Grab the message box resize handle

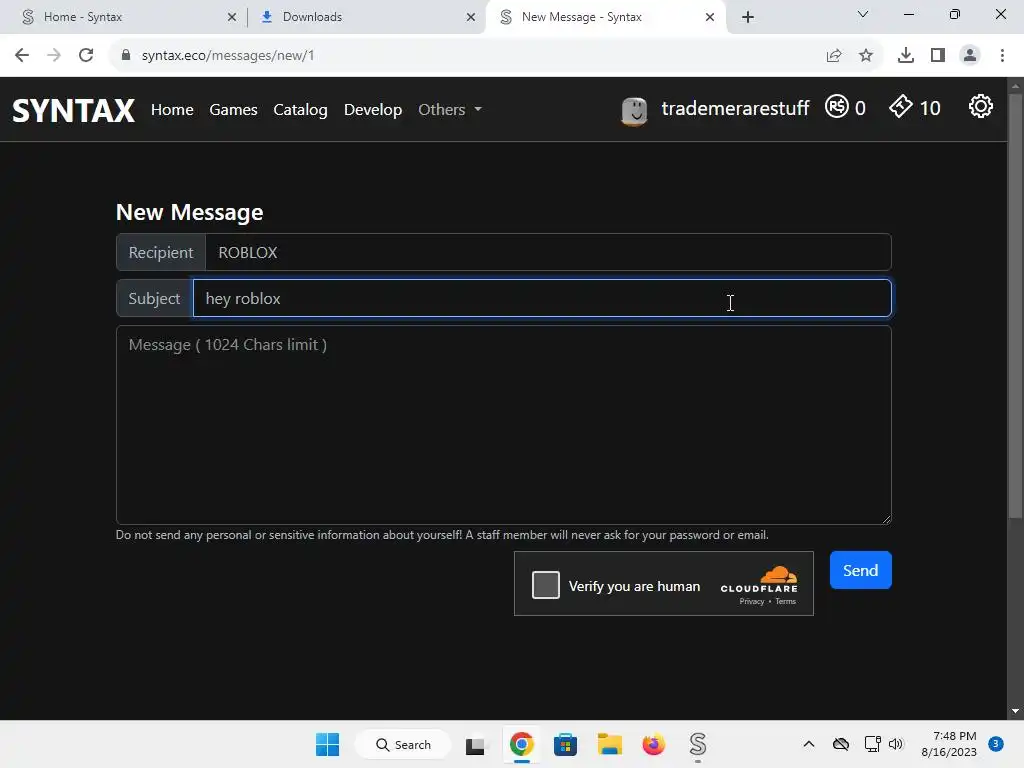pyautogui.click(x=886, y=519)
